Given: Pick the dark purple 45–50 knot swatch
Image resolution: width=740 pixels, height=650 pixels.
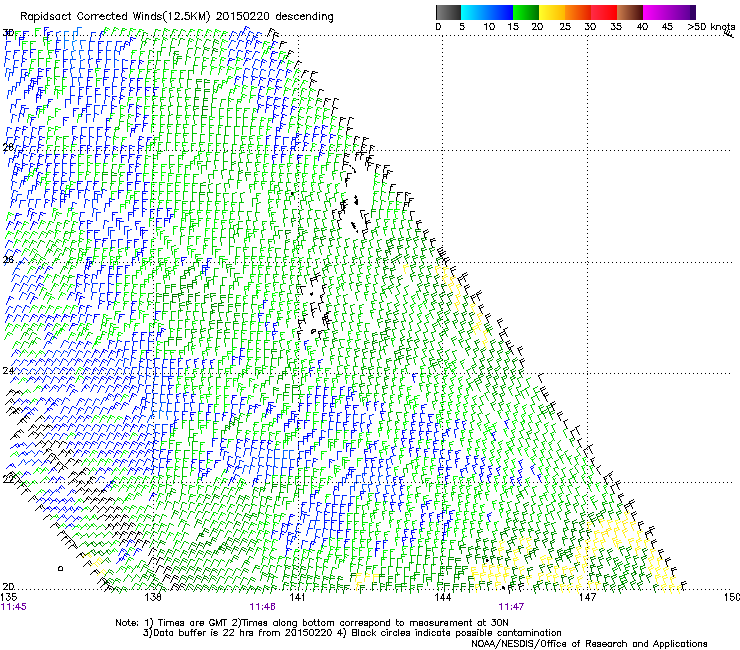Looking at the screenshot, I should 682,12.
